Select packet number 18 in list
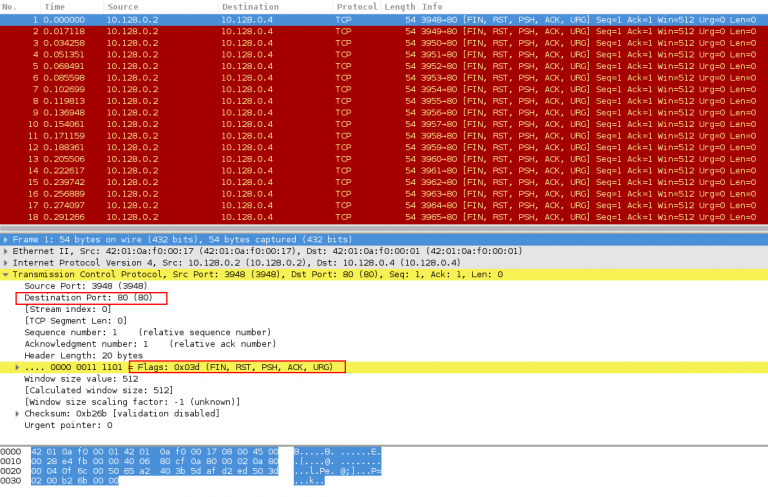Image resolution: width=768 pixels, height=497 pixels. [x=300, y=216]
